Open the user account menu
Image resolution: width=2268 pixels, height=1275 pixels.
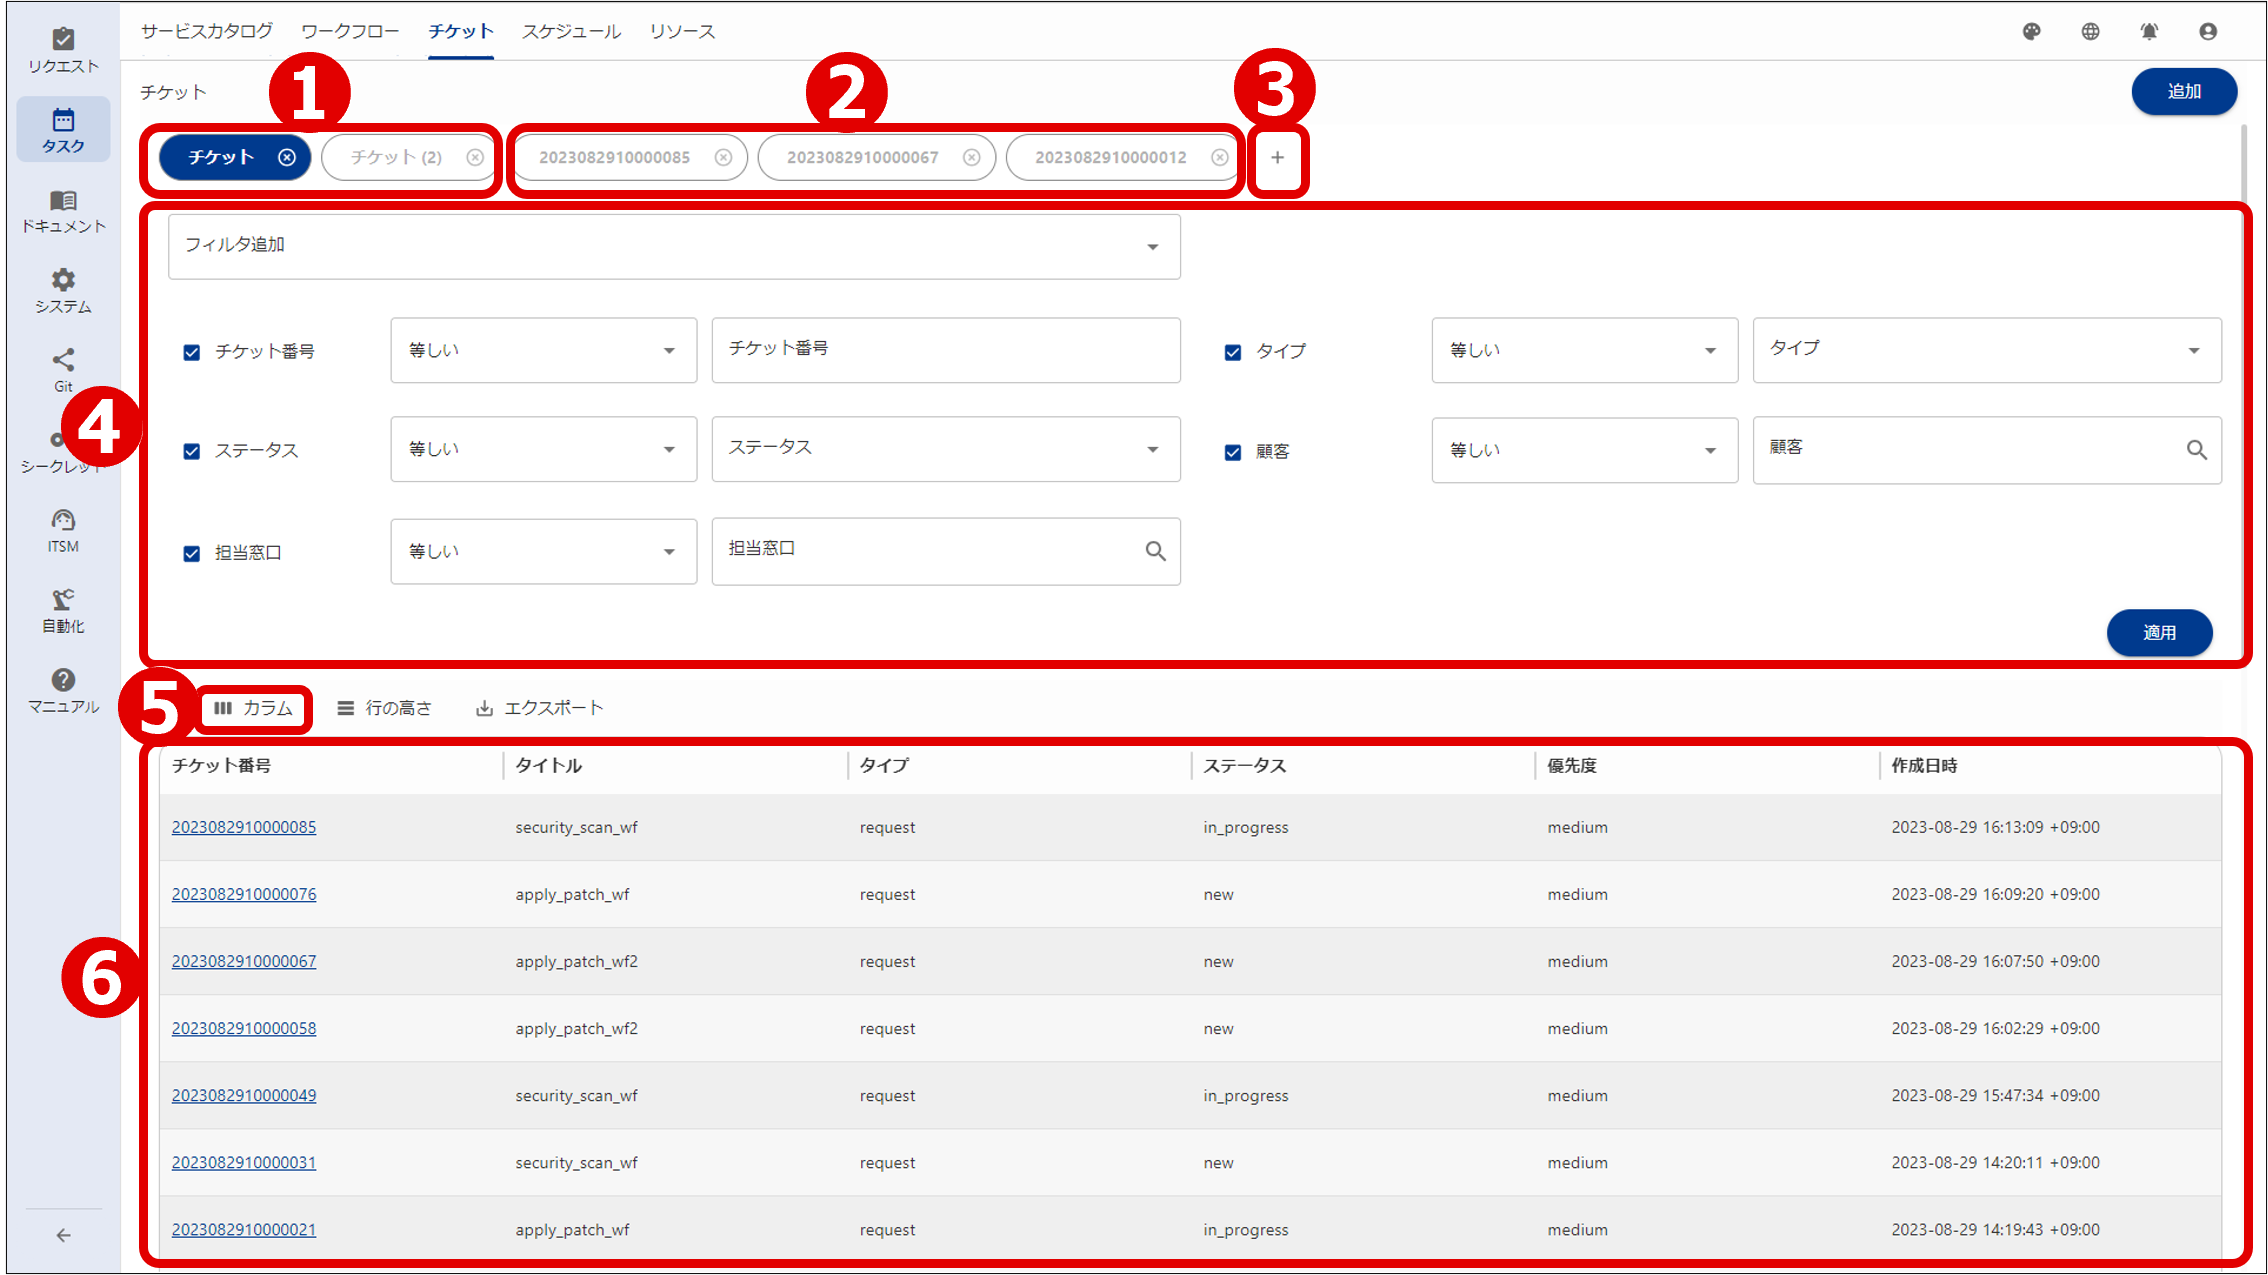[2207, 31]
